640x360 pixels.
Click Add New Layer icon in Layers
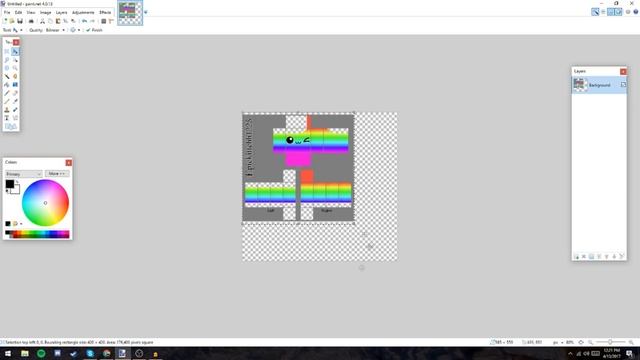[576, 256]
